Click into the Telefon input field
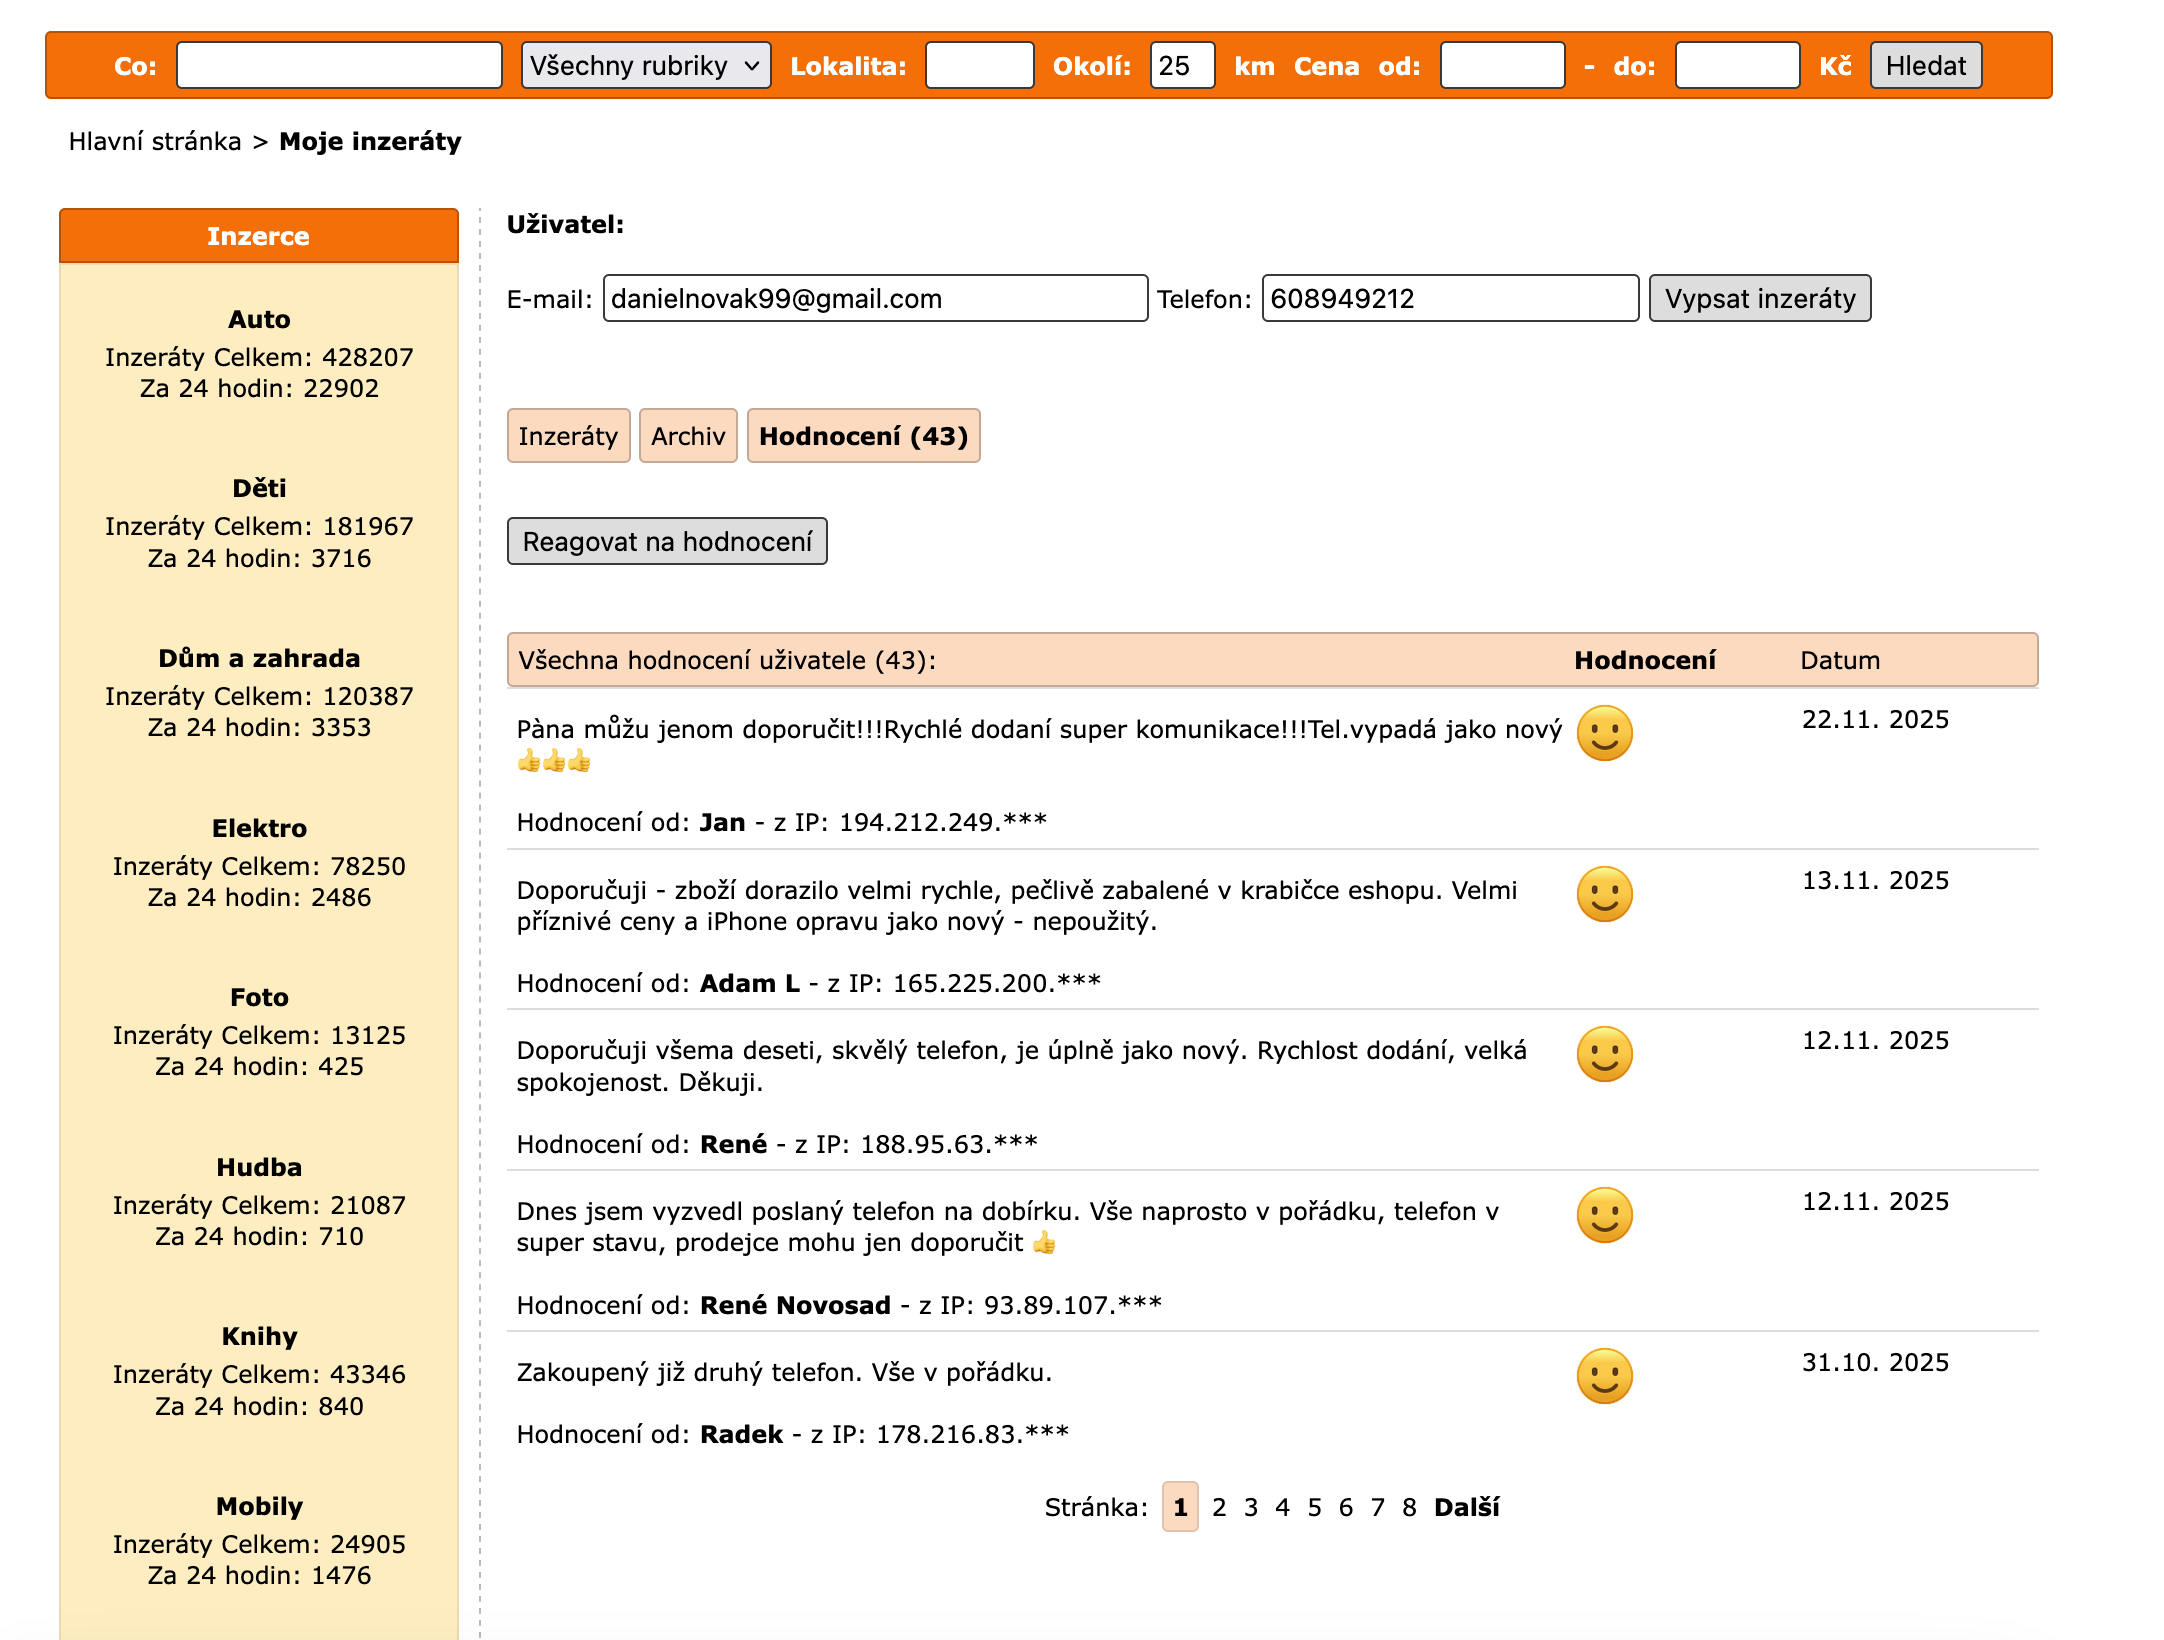This screenshot has width=2164, height=1640. click(1449, 299)
